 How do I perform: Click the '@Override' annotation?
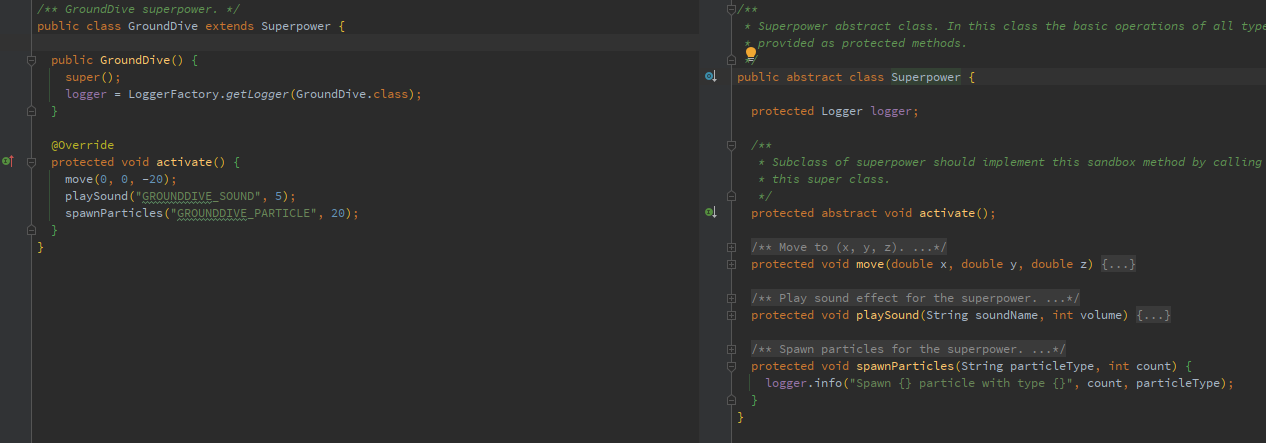(x=83, y=145)
